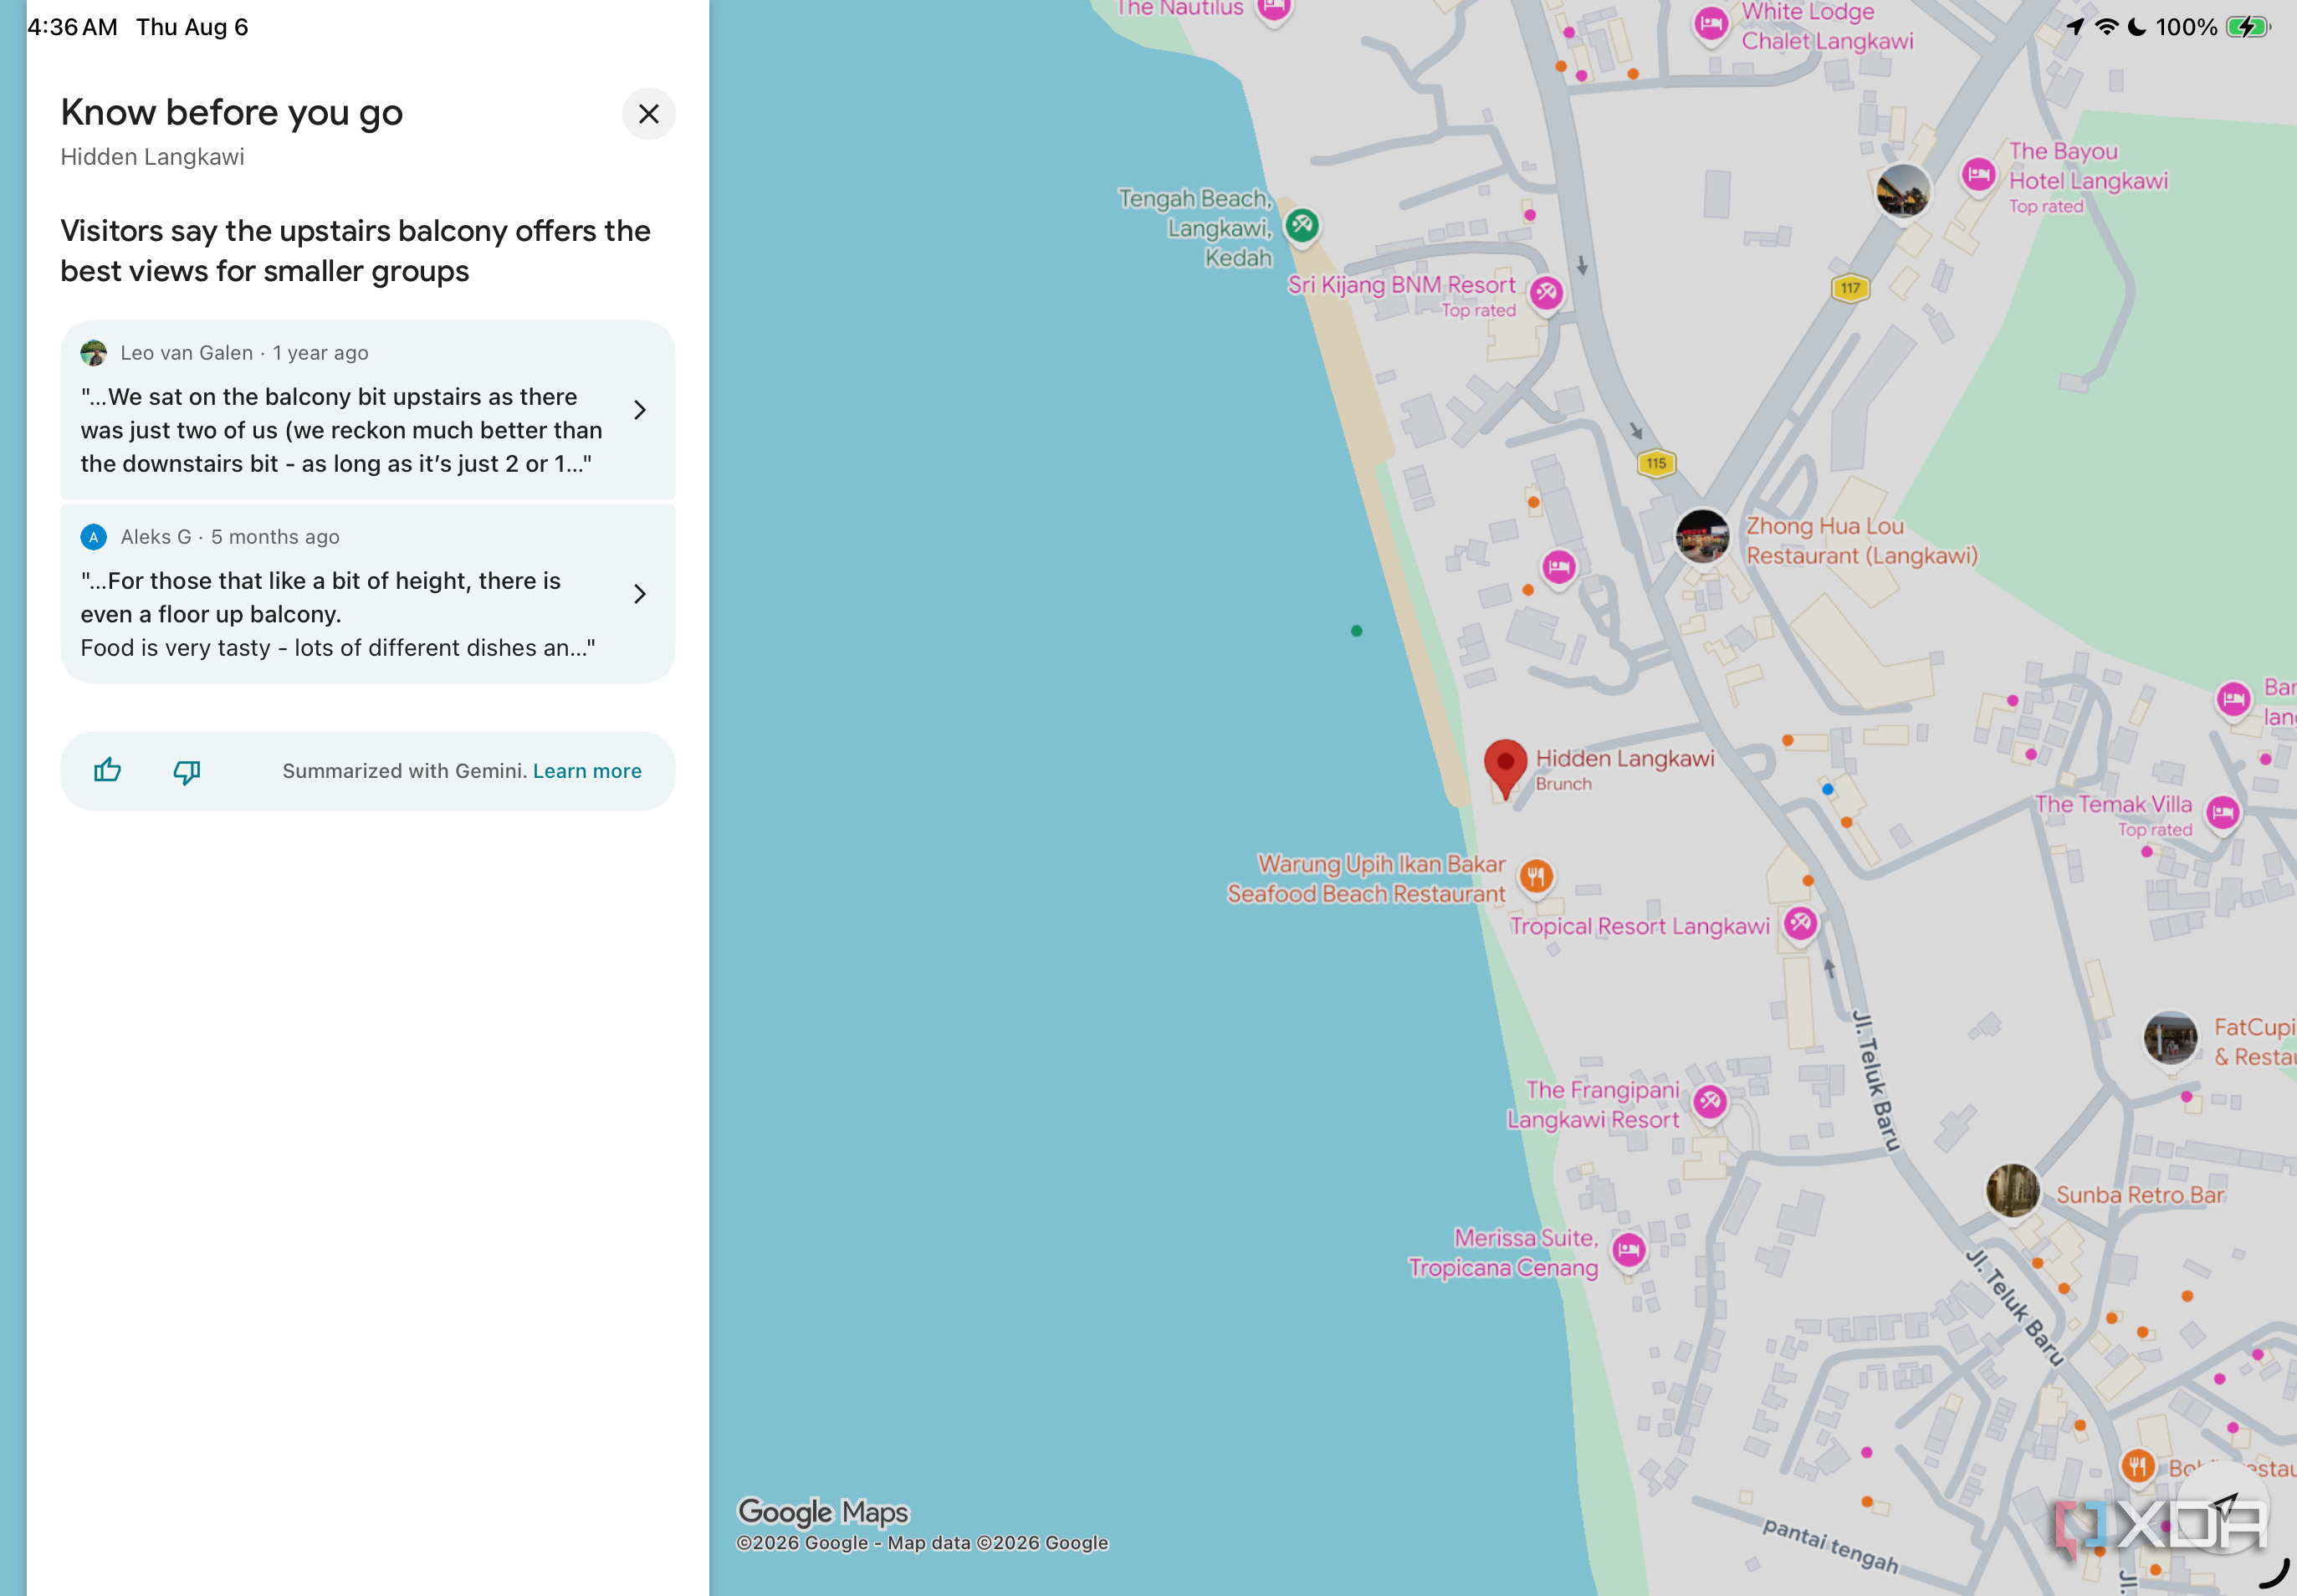Viewport: 2297px width, 1596px height.
Task: Open Zhong Hua Lou Restaurant photo marker
Action: 1702,536
